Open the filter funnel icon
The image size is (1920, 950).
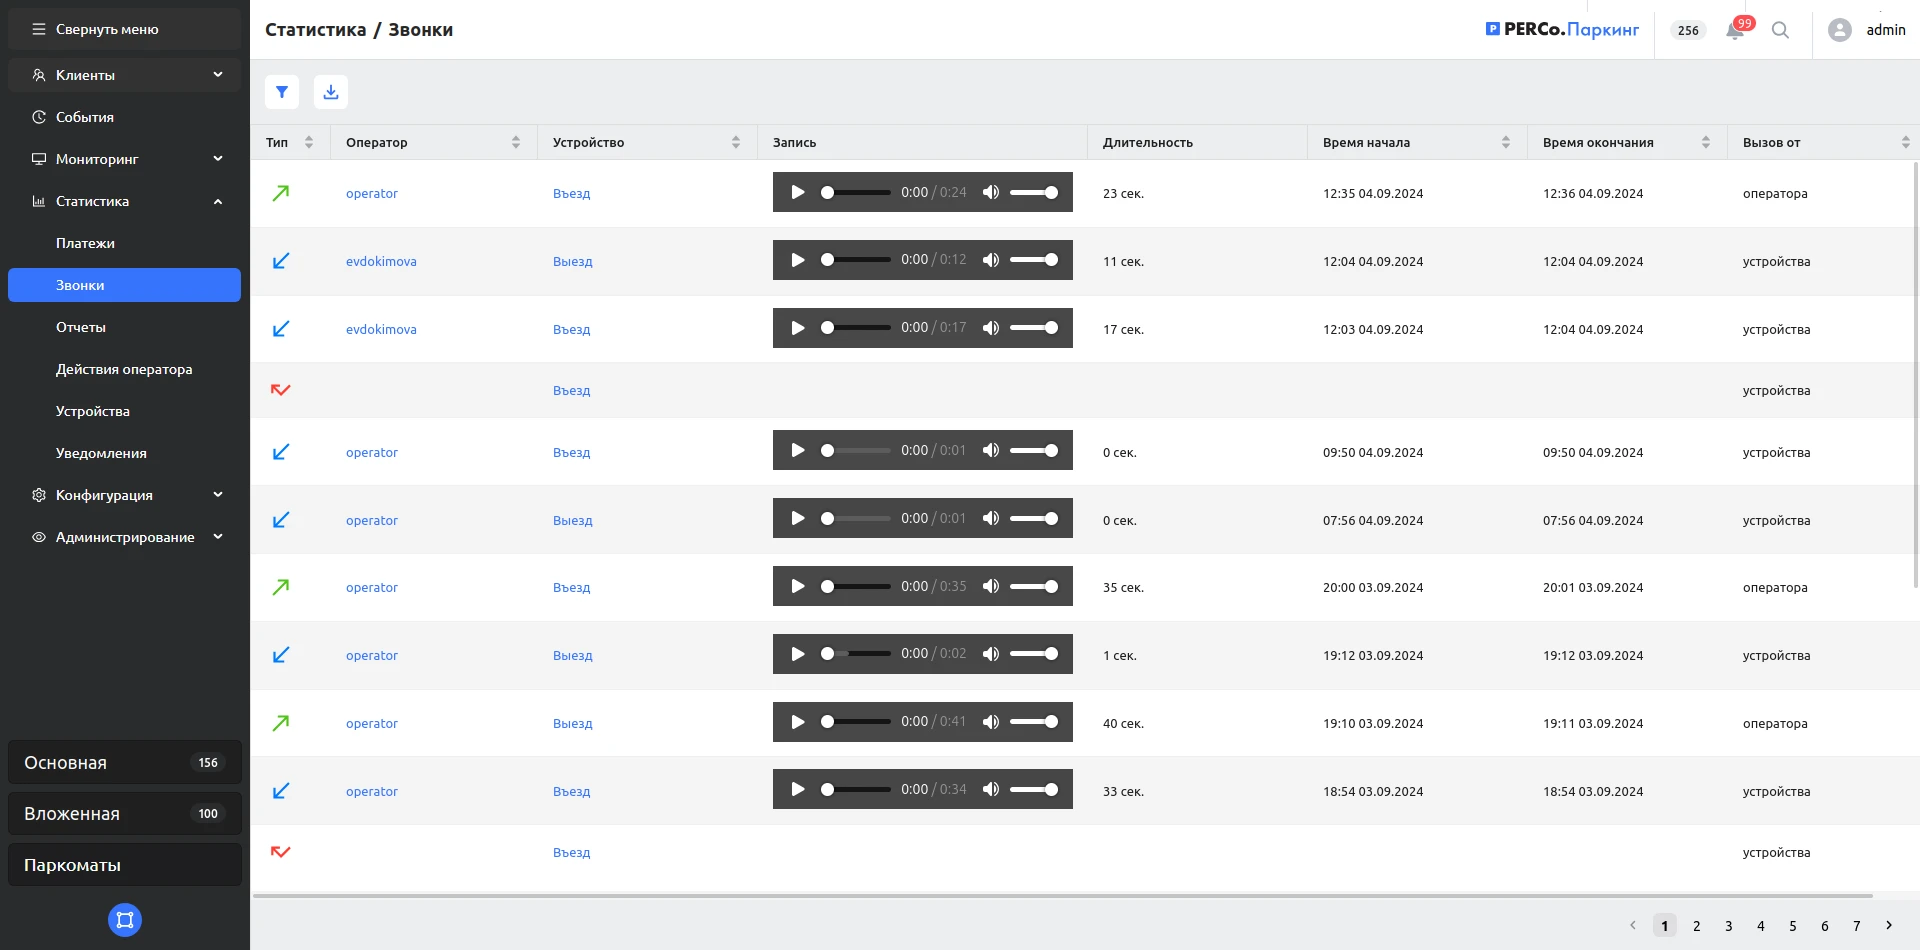(x=282, y=92)
